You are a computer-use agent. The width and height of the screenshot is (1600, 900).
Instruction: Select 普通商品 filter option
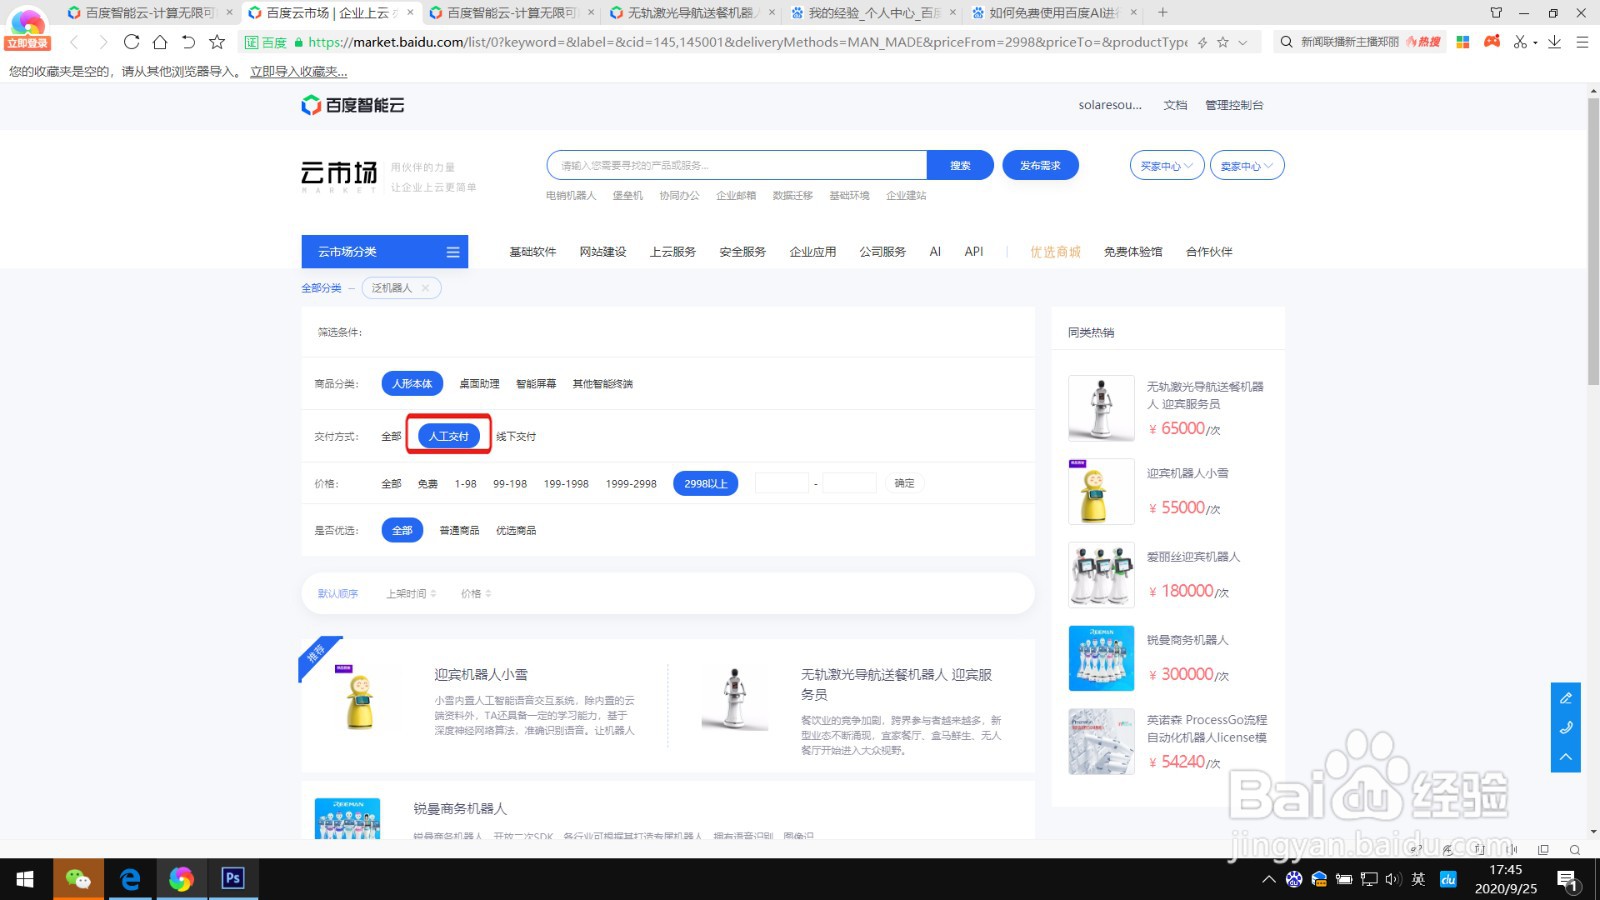click(459, 531)
